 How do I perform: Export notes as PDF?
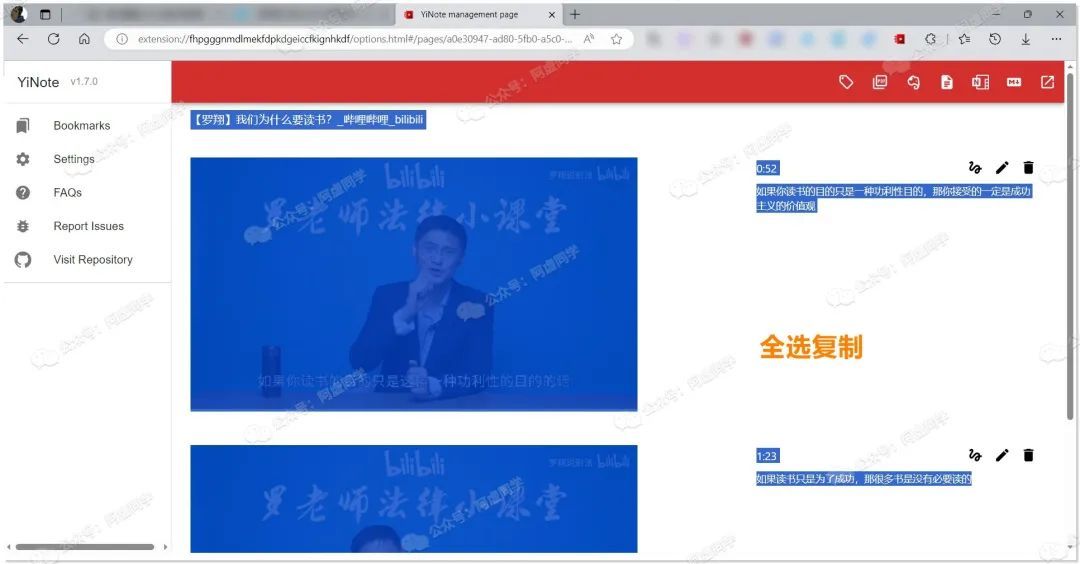(x=880, y=82)
